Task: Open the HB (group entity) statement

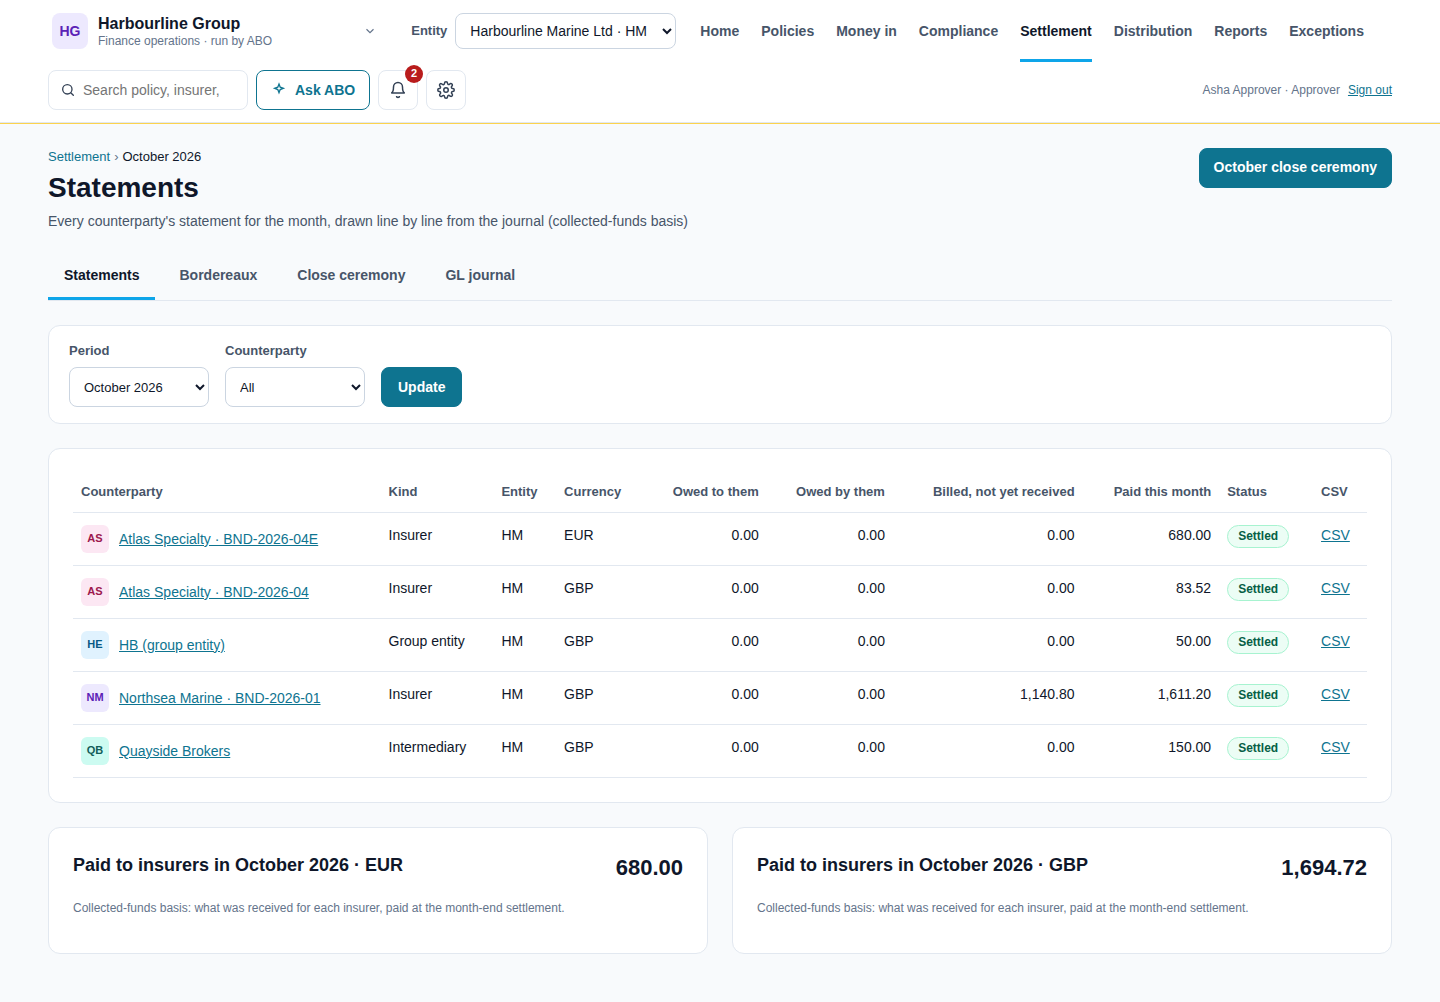Action: tap(172, 645)
